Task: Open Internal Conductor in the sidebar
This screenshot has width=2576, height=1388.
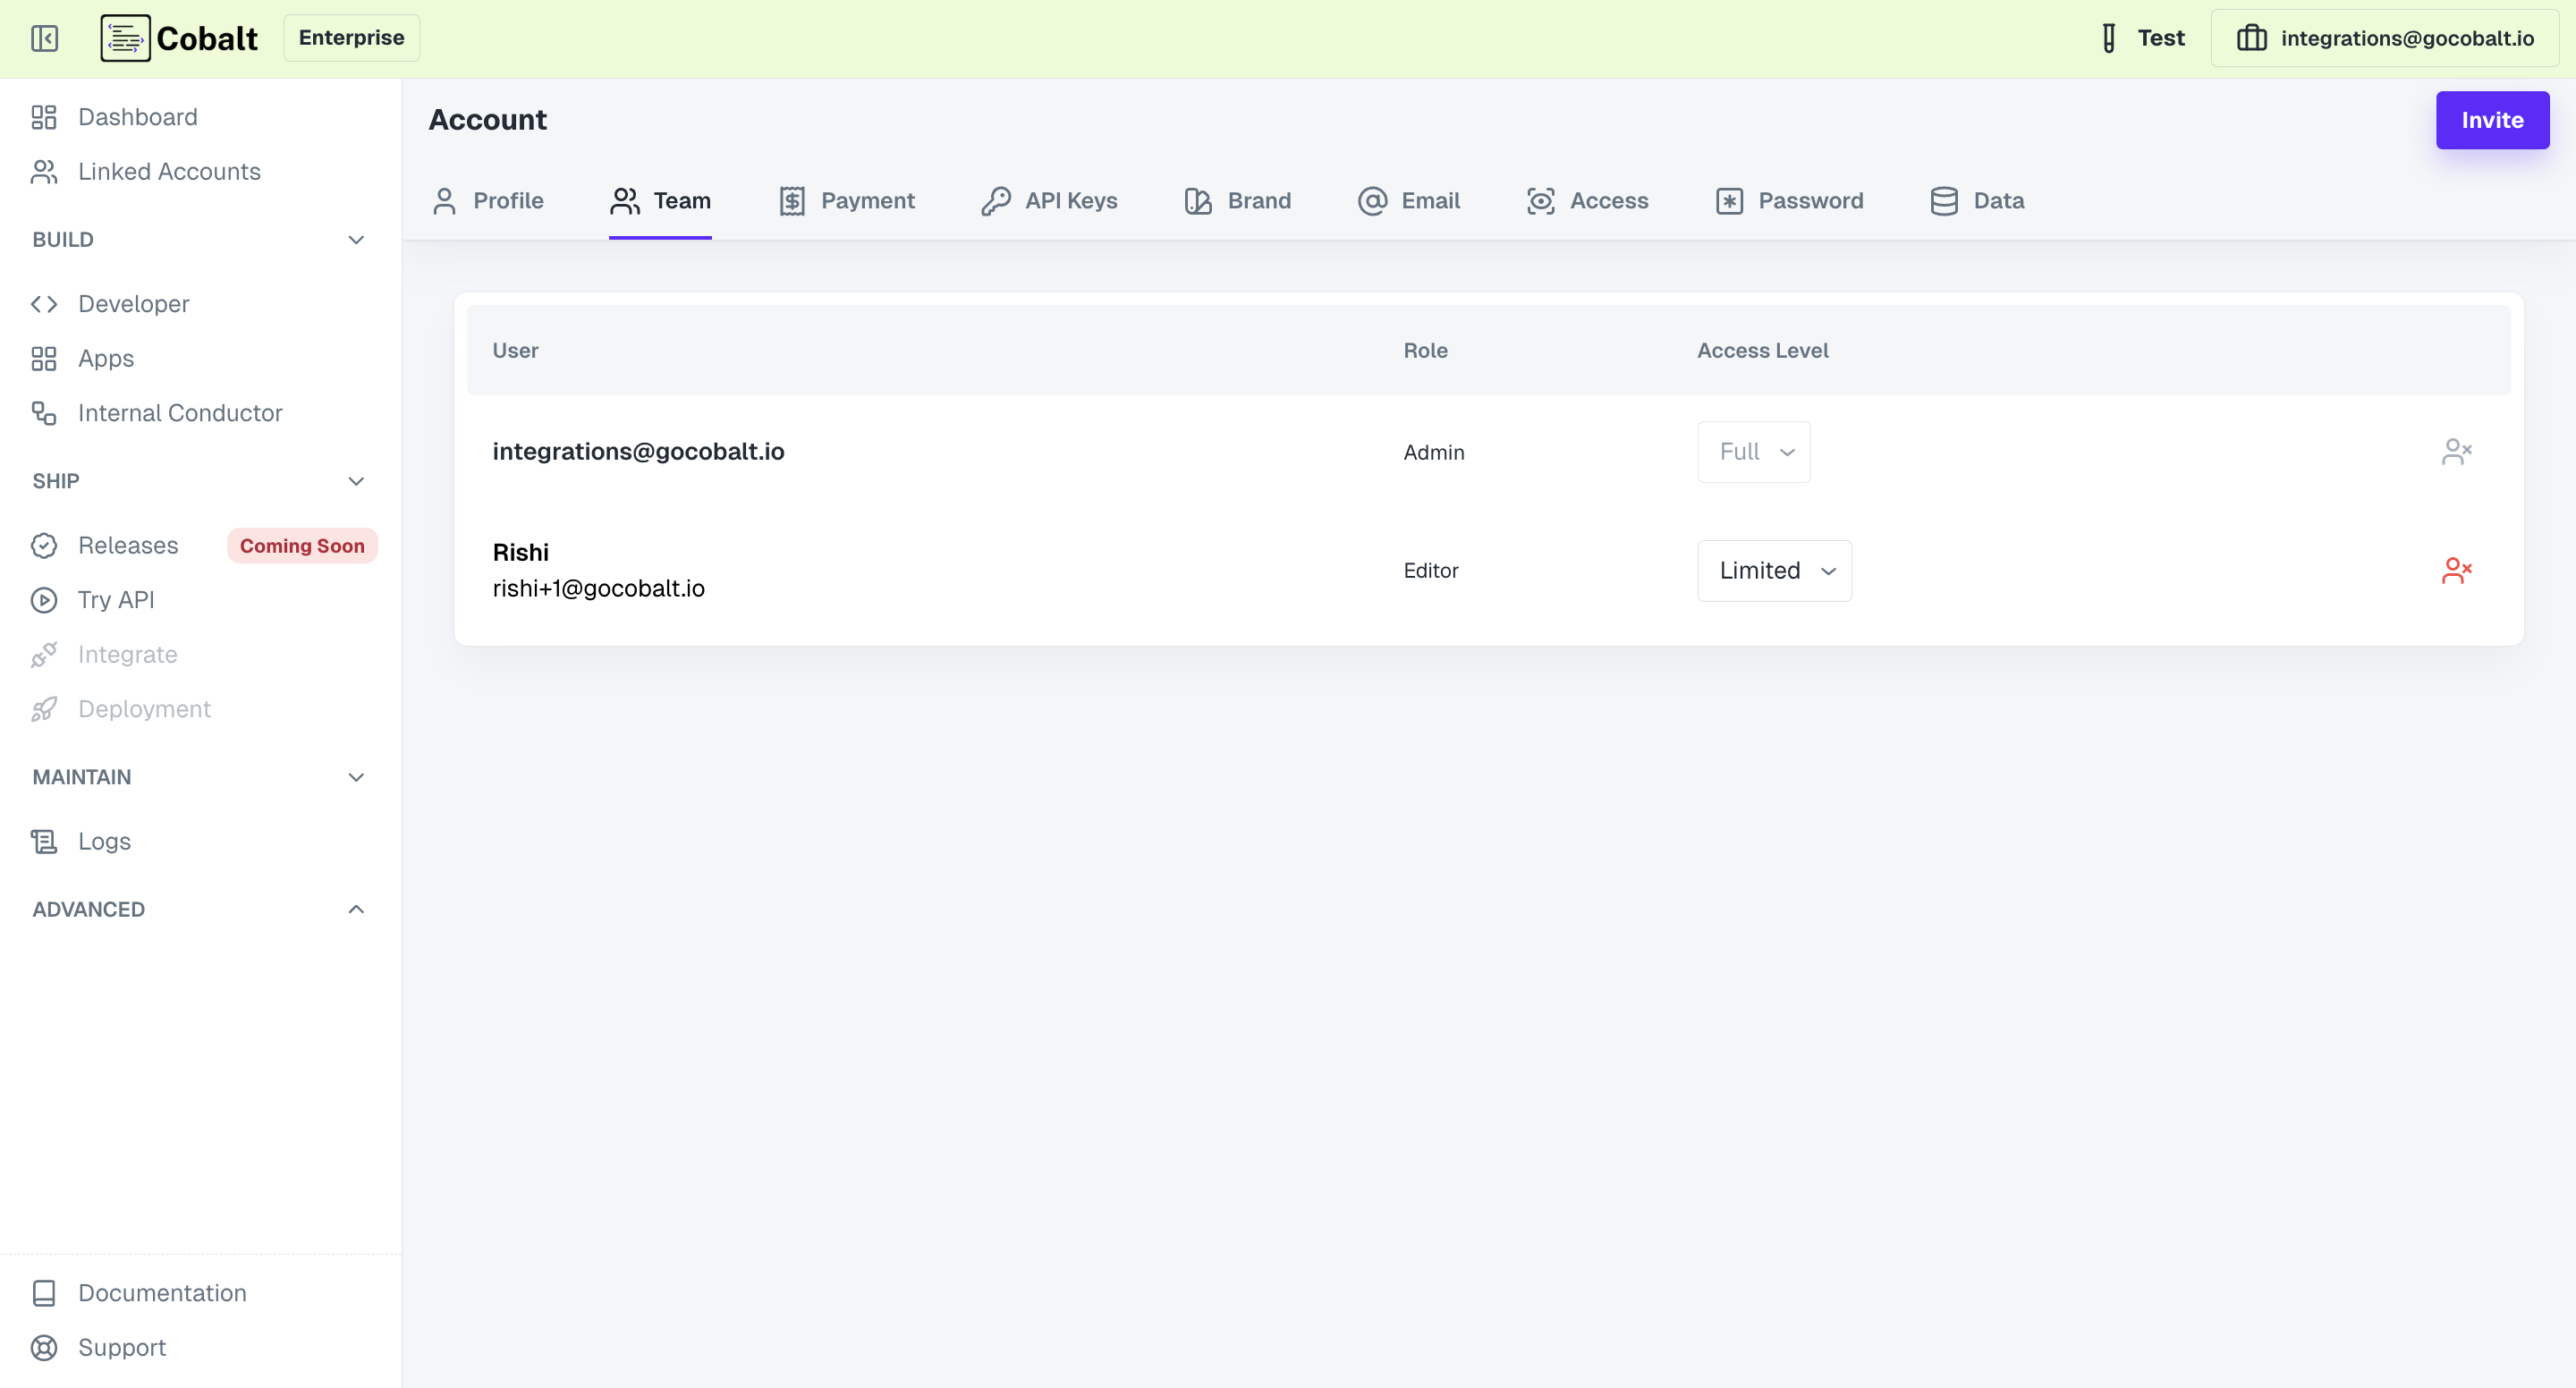Action: 180,413
